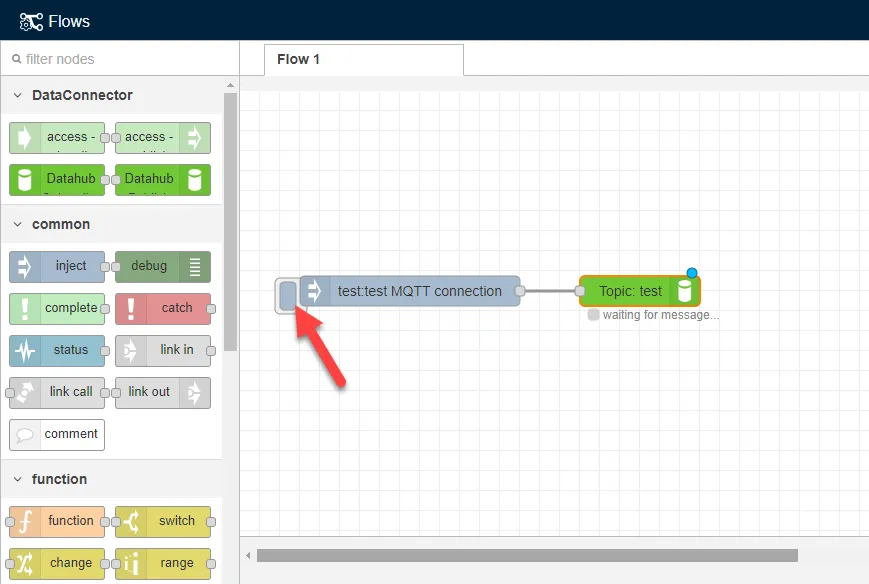Select the comment node in the palette
The image size is (869, 584).
[57, 434]
